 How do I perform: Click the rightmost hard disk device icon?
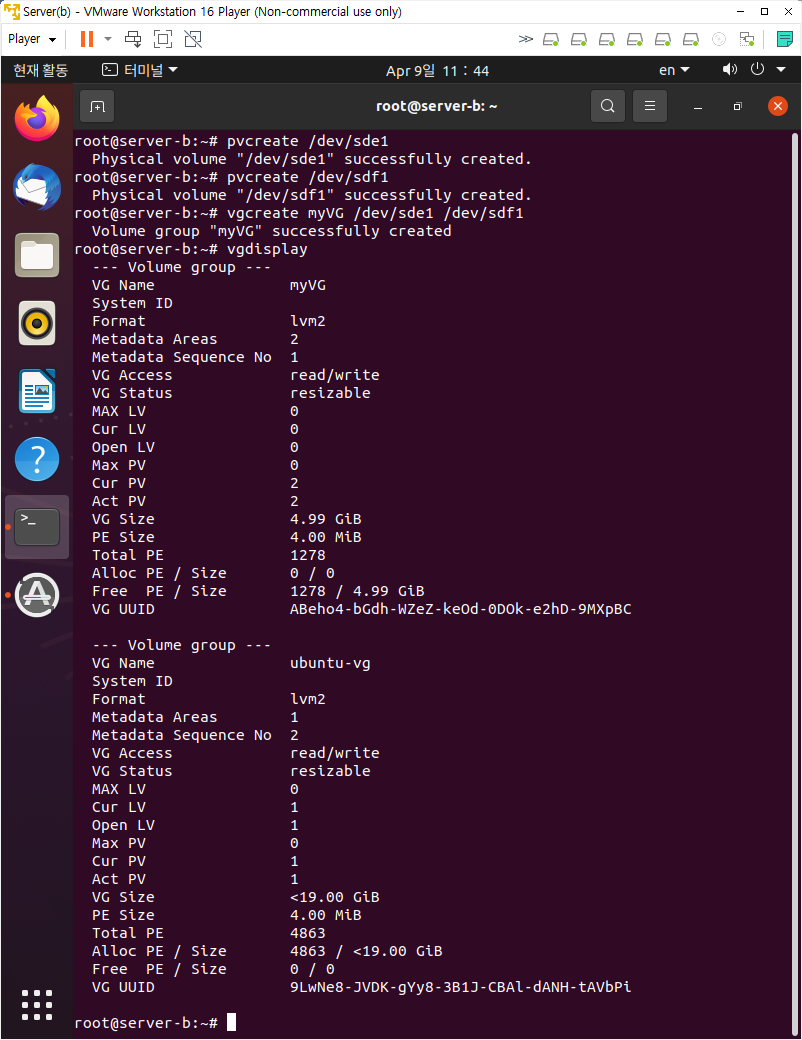pos(691,39)
